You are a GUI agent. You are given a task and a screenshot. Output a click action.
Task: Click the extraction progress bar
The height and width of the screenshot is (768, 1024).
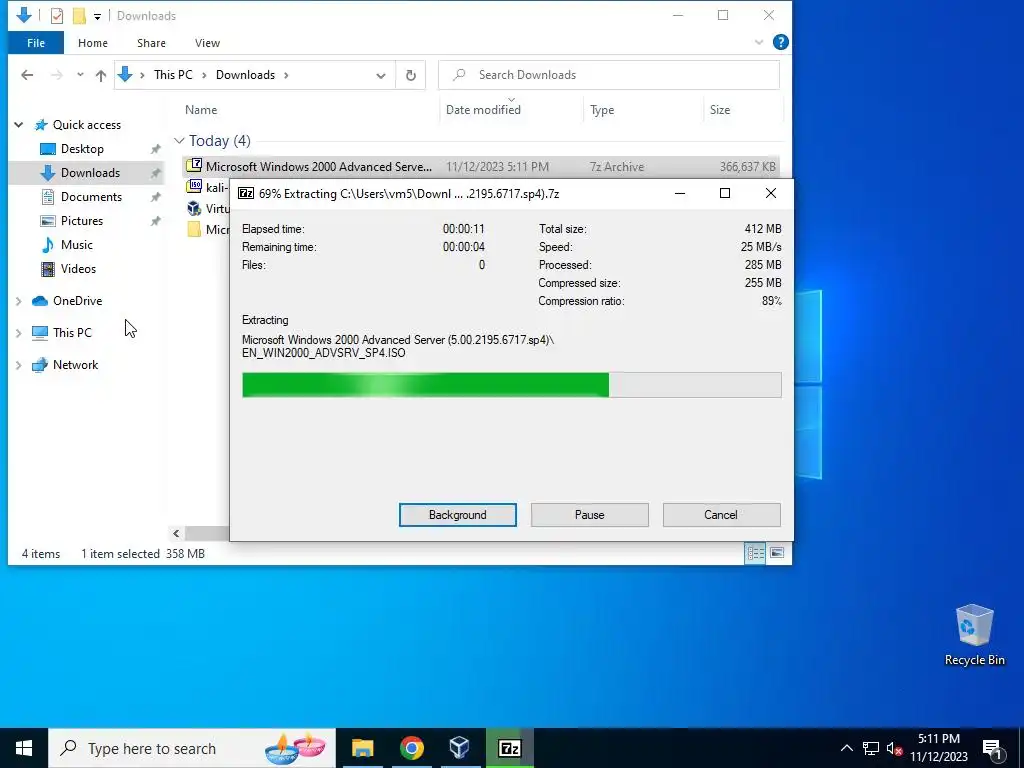point(511,385)
